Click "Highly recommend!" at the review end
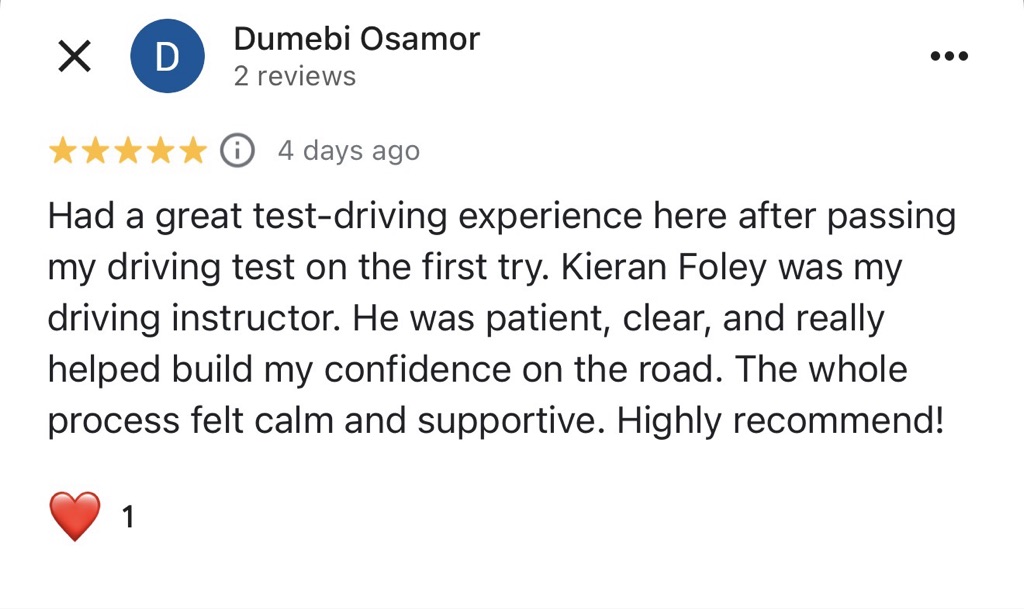1024x609 pixels. [x=780, y=421]
